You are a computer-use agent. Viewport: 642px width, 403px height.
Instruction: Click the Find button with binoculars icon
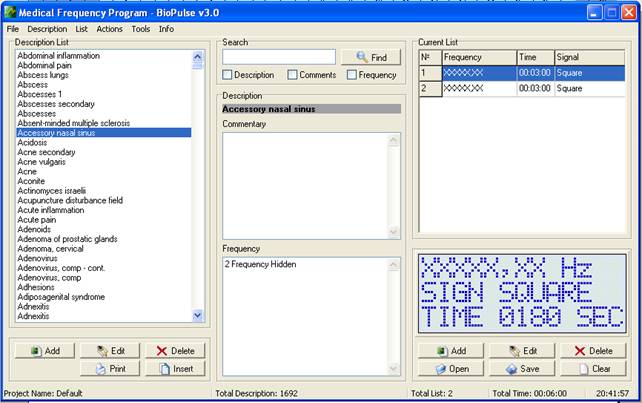pos(370,58)
